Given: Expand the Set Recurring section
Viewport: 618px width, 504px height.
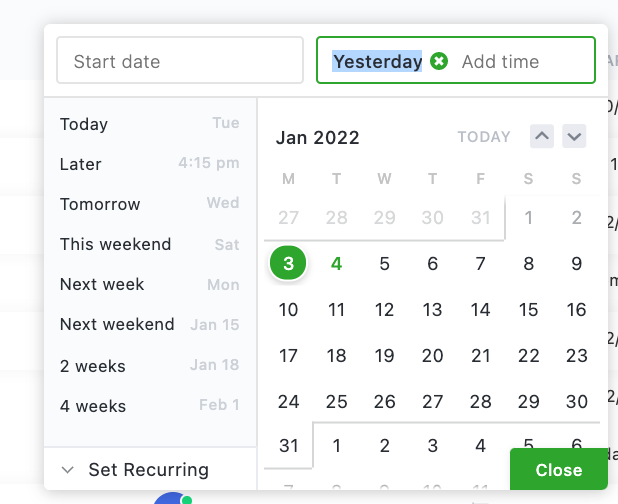Looking at the screenshot, I should pos(135,469).
